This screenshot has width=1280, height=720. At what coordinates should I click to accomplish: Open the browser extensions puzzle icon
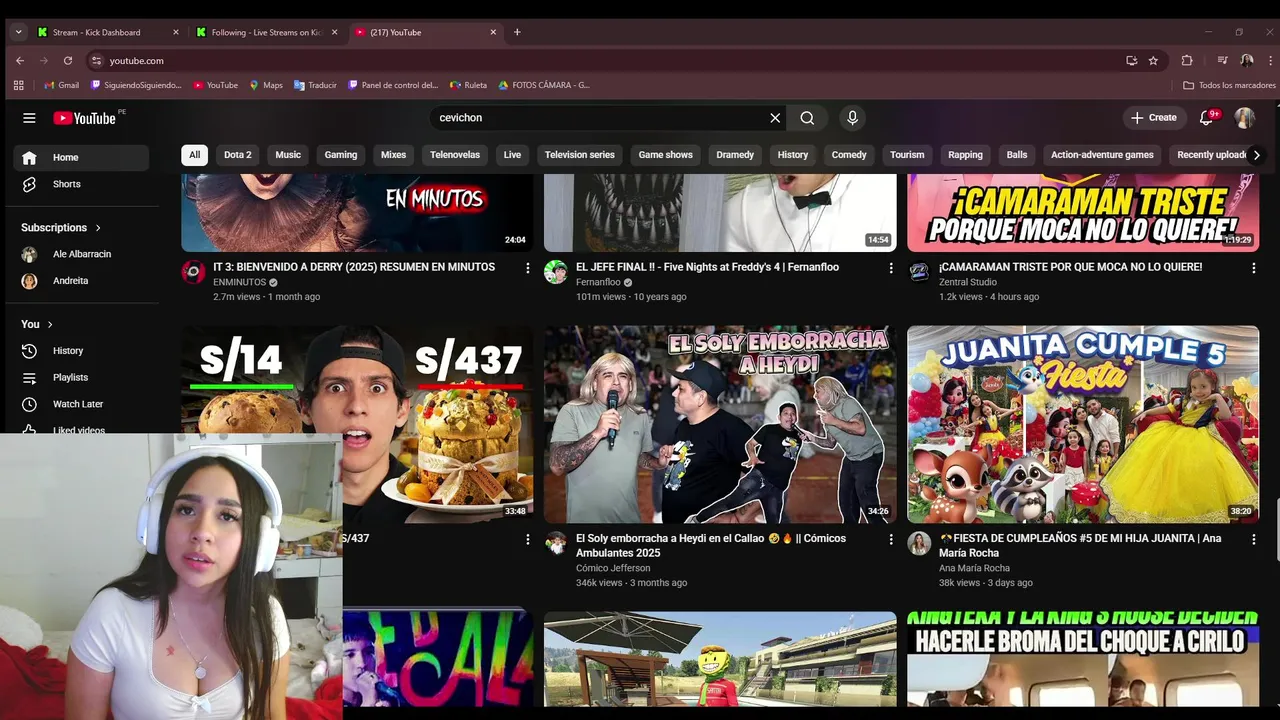[x=1187, y=61]
